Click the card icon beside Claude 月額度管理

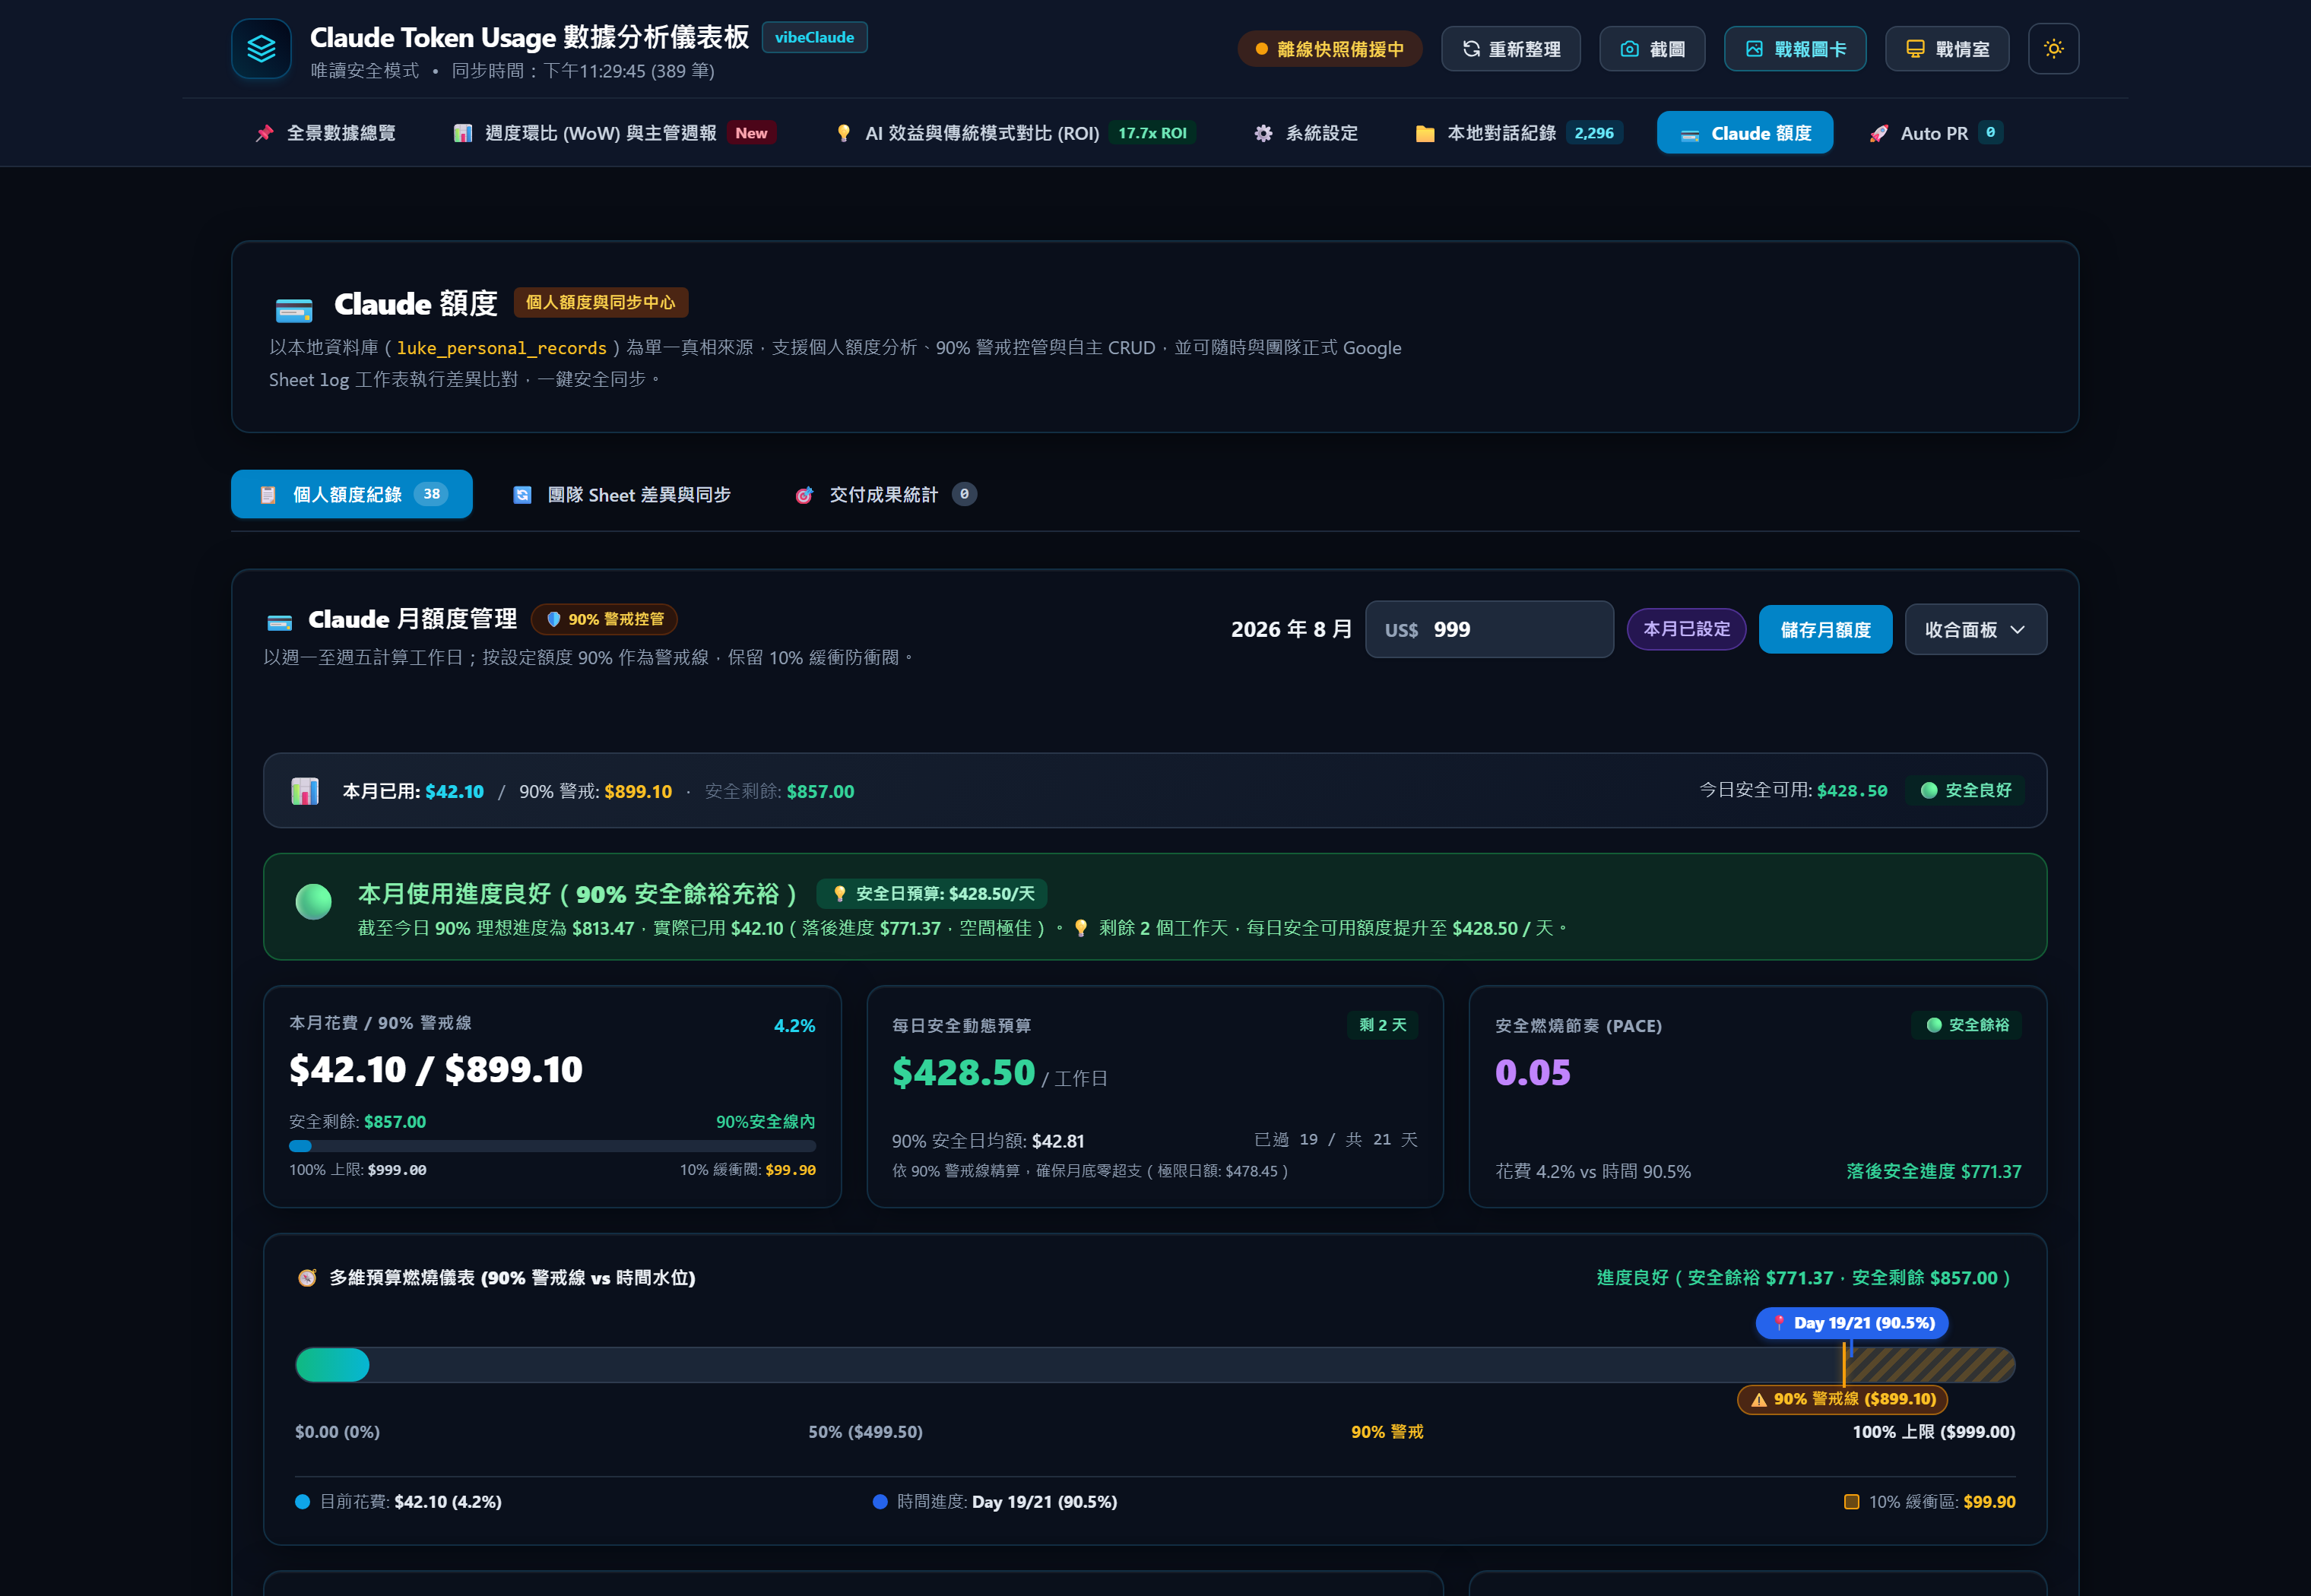[280, 622]
